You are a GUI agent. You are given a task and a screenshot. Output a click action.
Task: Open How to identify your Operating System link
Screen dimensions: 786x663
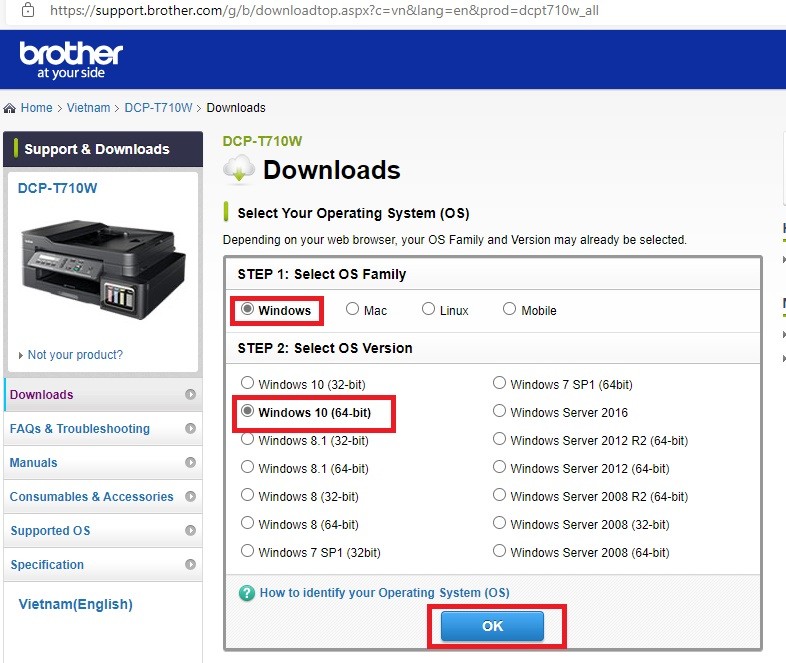pyautogui.click(x=384, y=593)
